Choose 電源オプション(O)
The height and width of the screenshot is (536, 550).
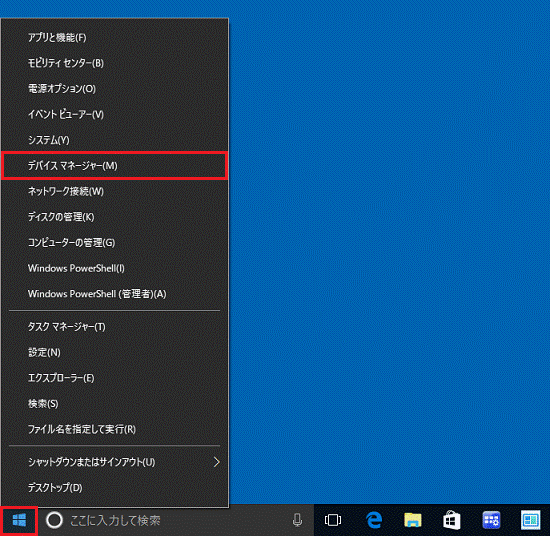coord(115,89)
